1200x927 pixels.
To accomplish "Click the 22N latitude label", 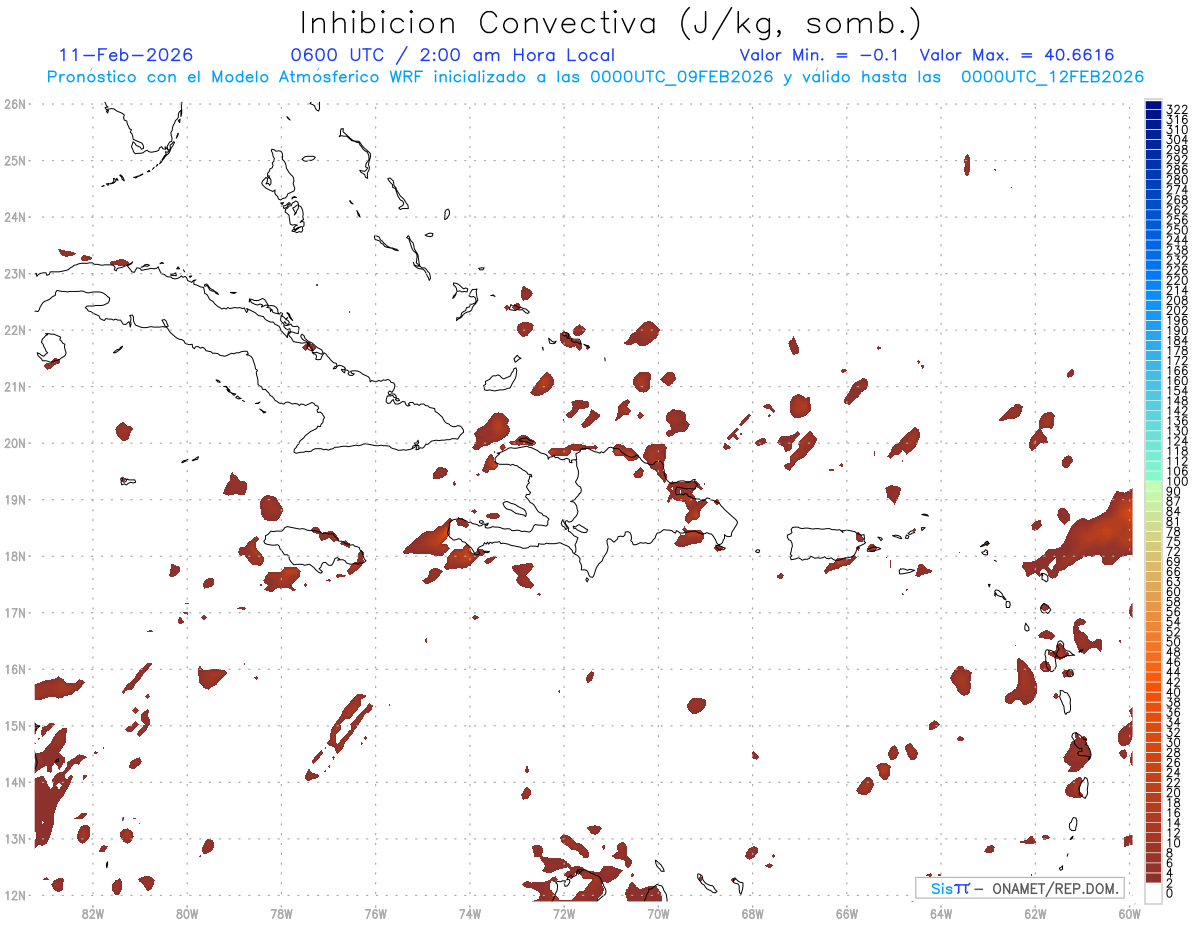I will tap(14, 330).
